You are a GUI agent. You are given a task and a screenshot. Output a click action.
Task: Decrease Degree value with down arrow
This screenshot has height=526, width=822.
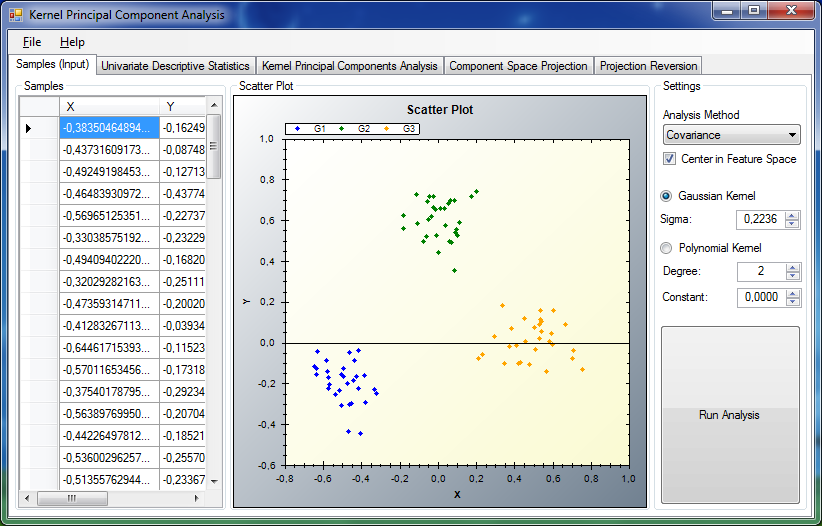(x=793, y=276)
